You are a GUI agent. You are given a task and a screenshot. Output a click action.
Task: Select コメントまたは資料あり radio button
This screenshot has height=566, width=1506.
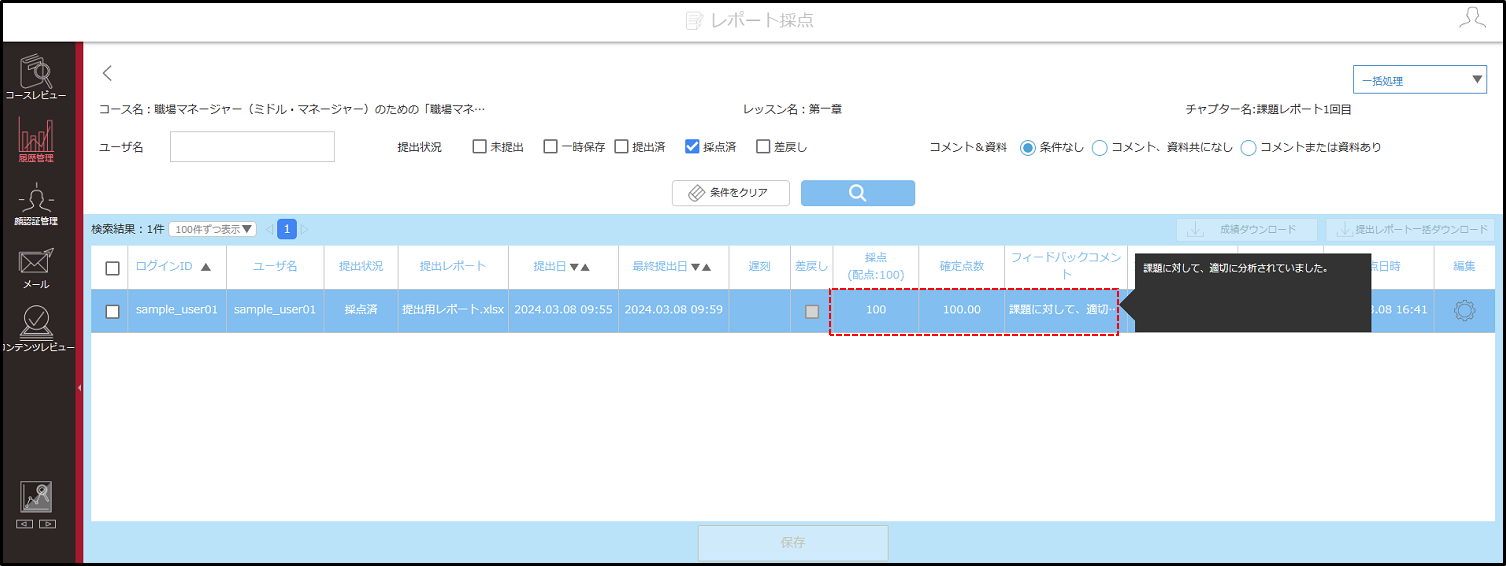[1248, 148]
